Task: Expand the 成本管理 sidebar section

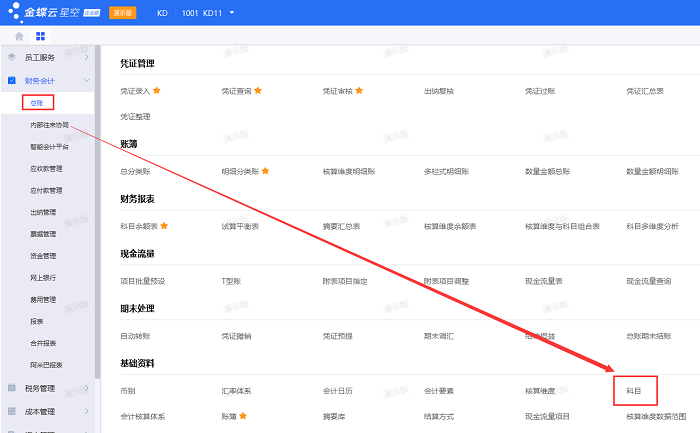Action: point(87,410)
